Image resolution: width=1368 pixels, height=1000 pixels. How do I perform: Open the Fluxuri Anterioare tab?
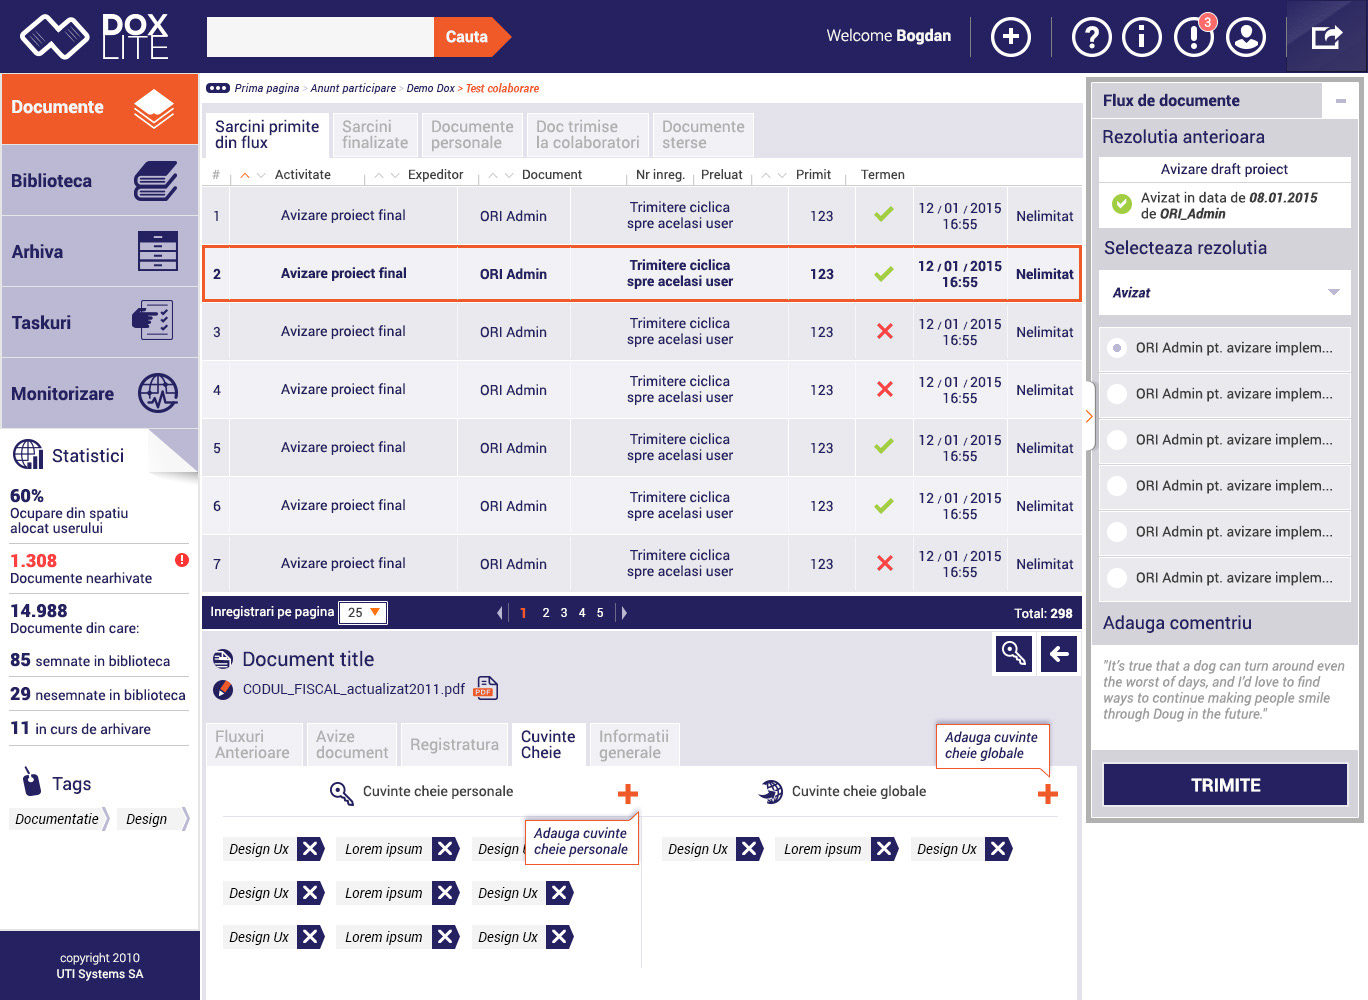click(253, 745)
